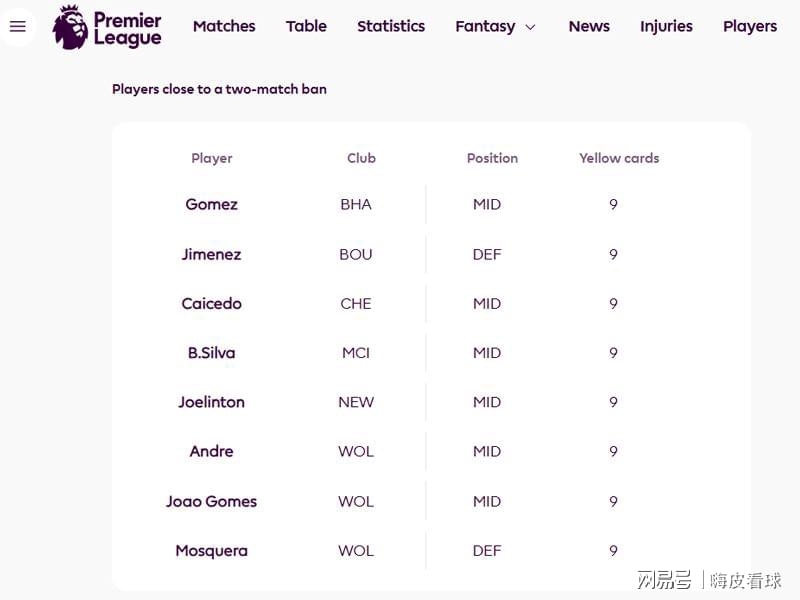Click Mosquera in the table
The height and width of the screenshot is (600, 800).
click(x=212, y=550)
